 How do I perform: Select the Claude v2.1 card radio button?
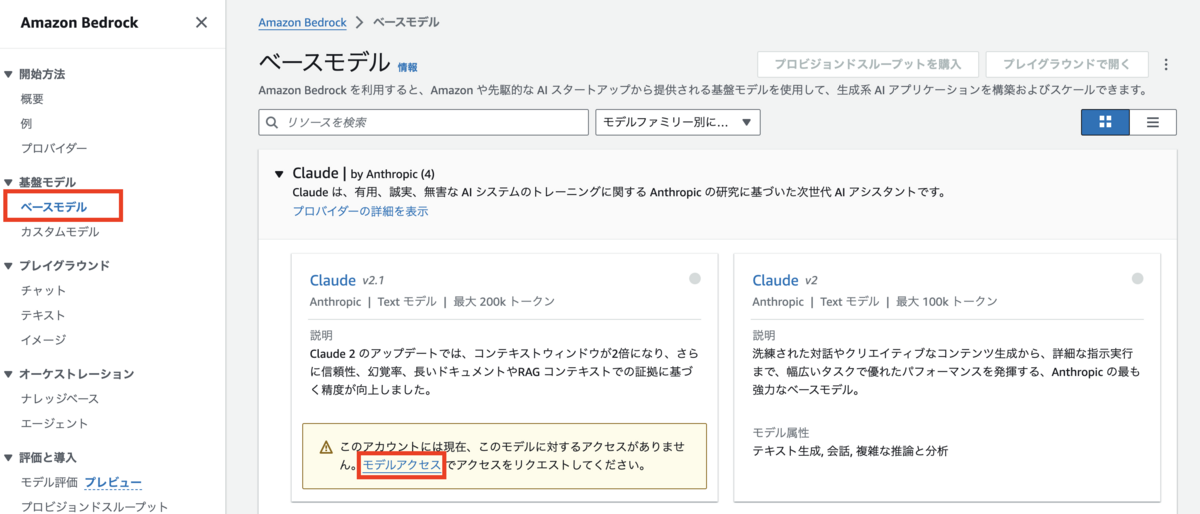[x=695, y=279]
